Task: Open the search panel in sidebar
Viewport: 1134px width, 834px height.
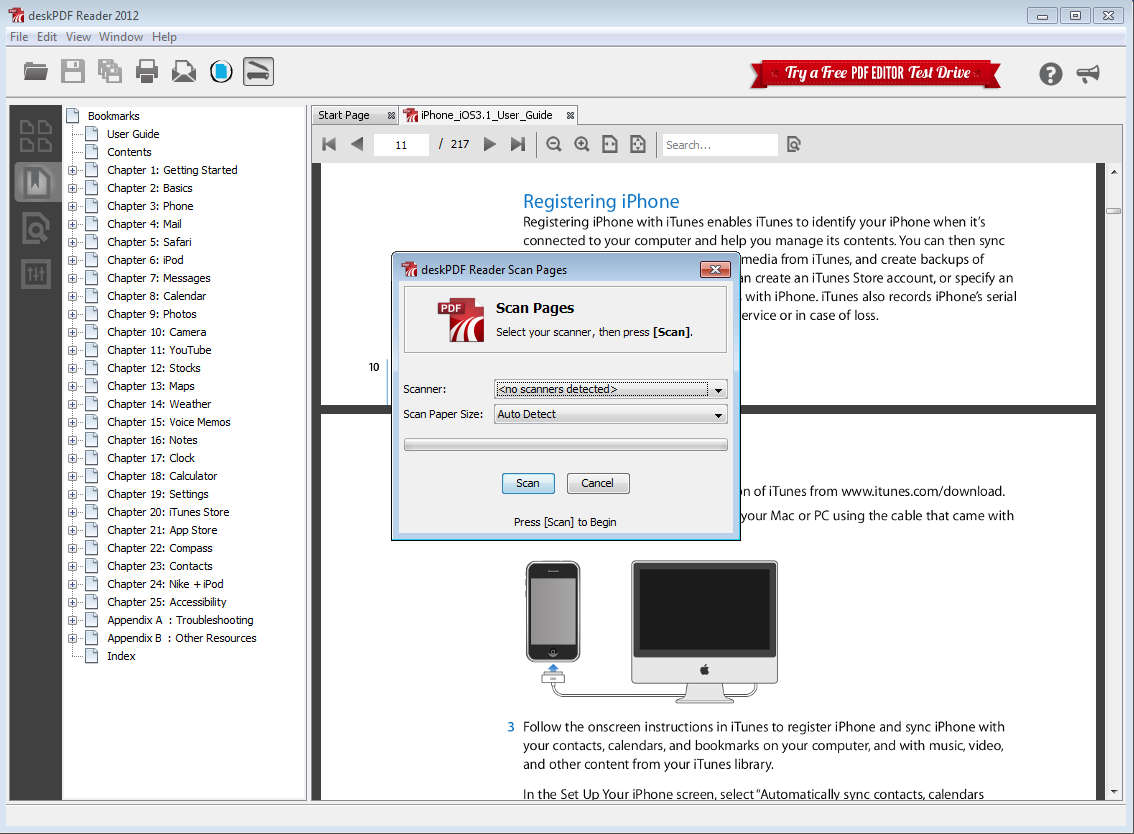Action: point(36,228)
